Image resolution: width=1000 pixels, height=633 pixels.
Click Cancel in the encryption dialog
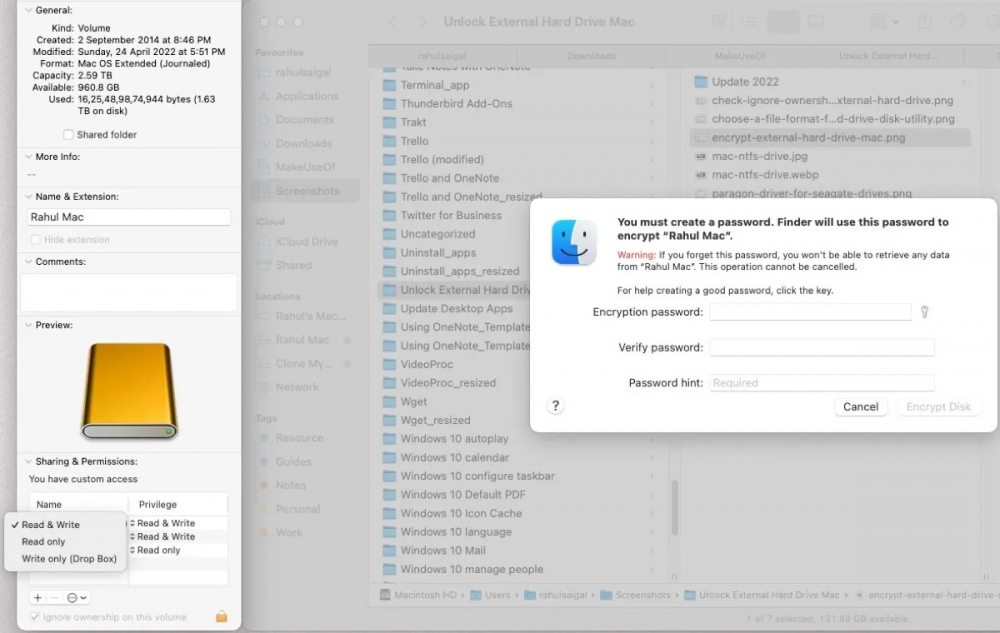tap(861, 407)
